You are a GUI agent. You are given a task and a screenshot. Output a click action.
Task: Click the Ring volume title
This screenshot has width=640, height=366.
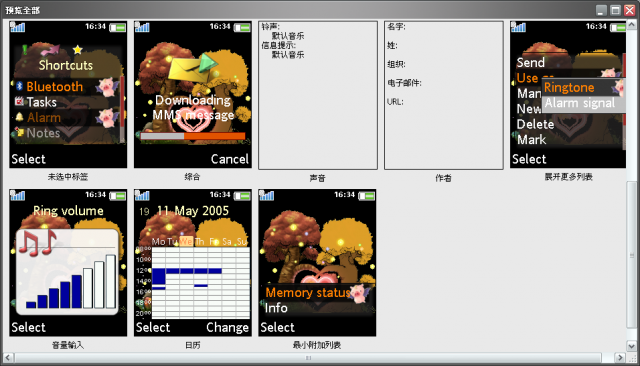68,211
